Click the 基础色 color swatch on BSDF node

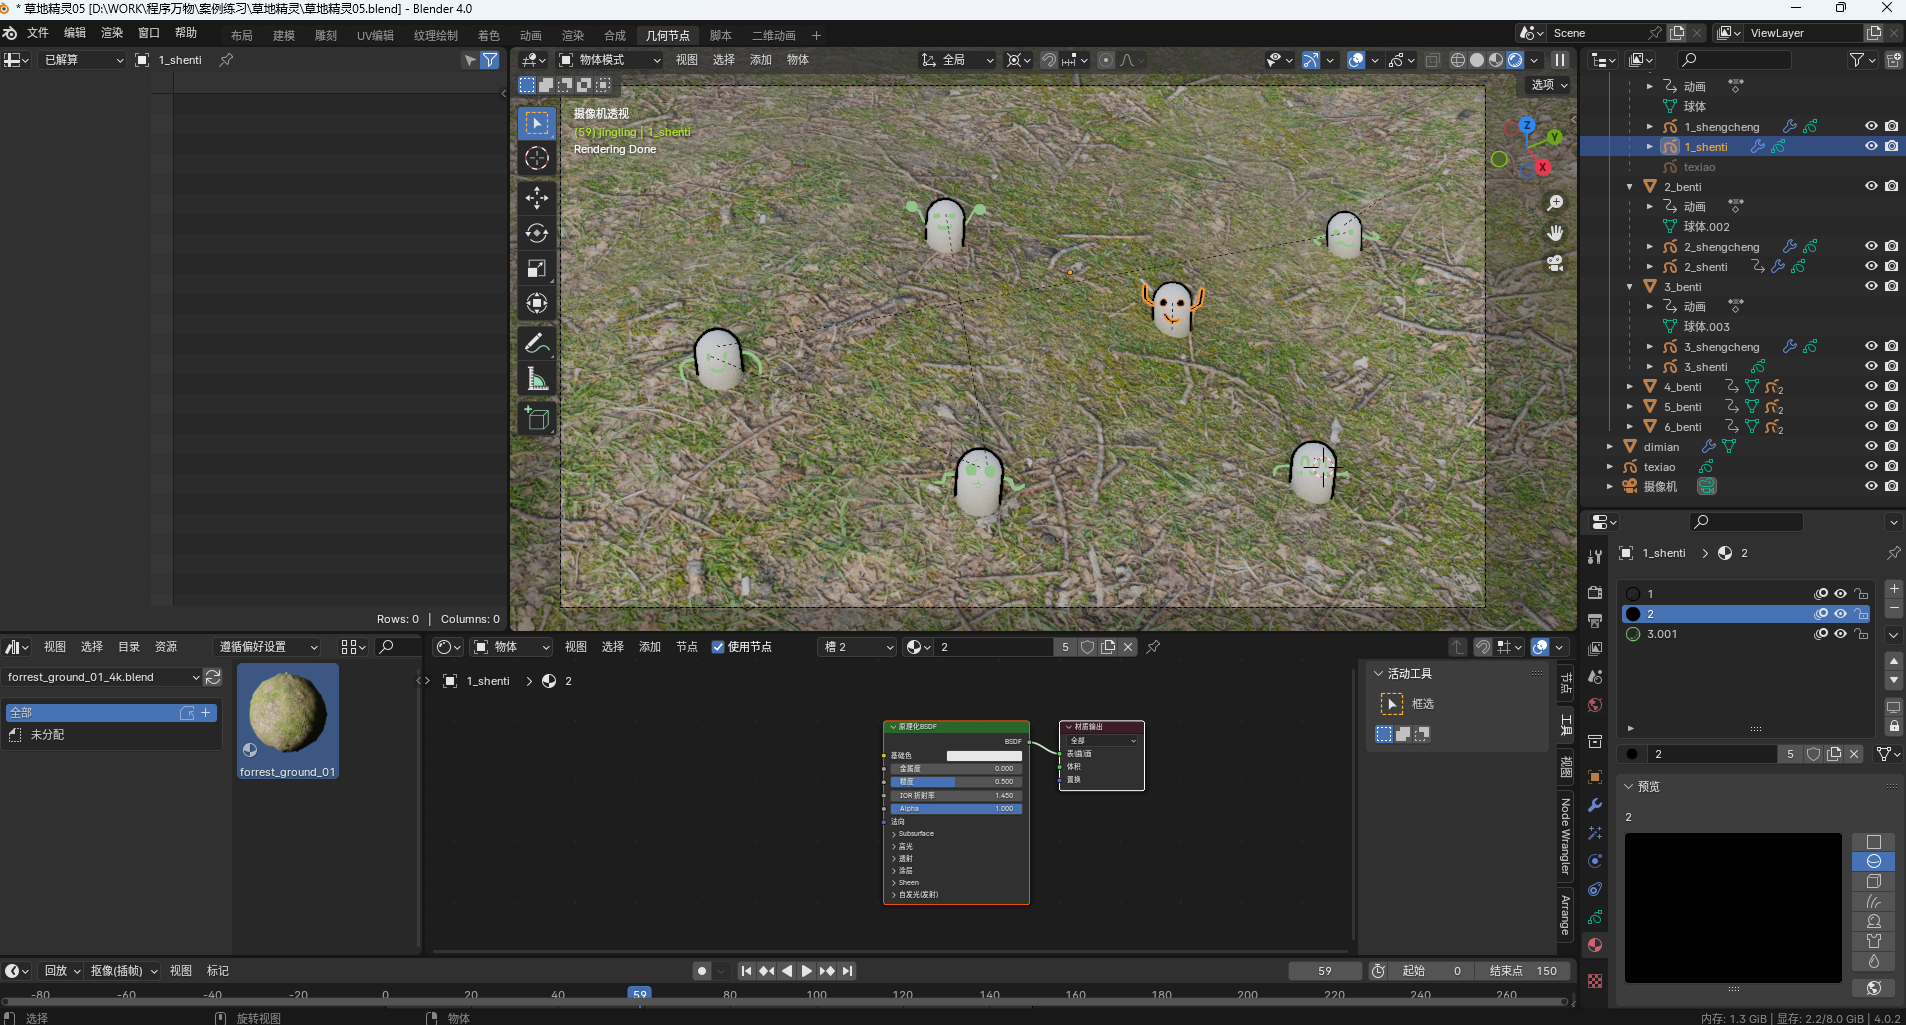coord(984,755)
